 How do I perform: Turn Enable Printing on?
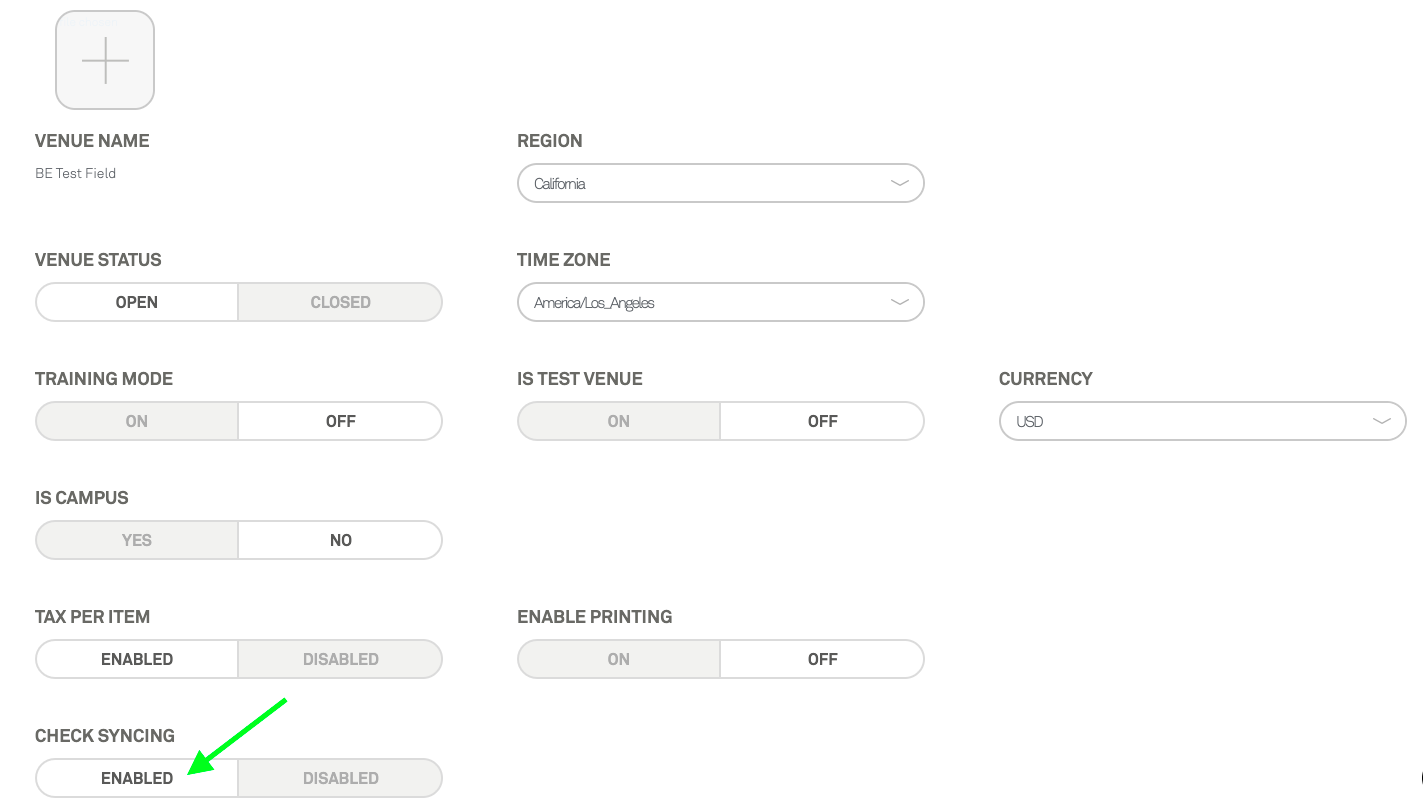tap(619, 659)
